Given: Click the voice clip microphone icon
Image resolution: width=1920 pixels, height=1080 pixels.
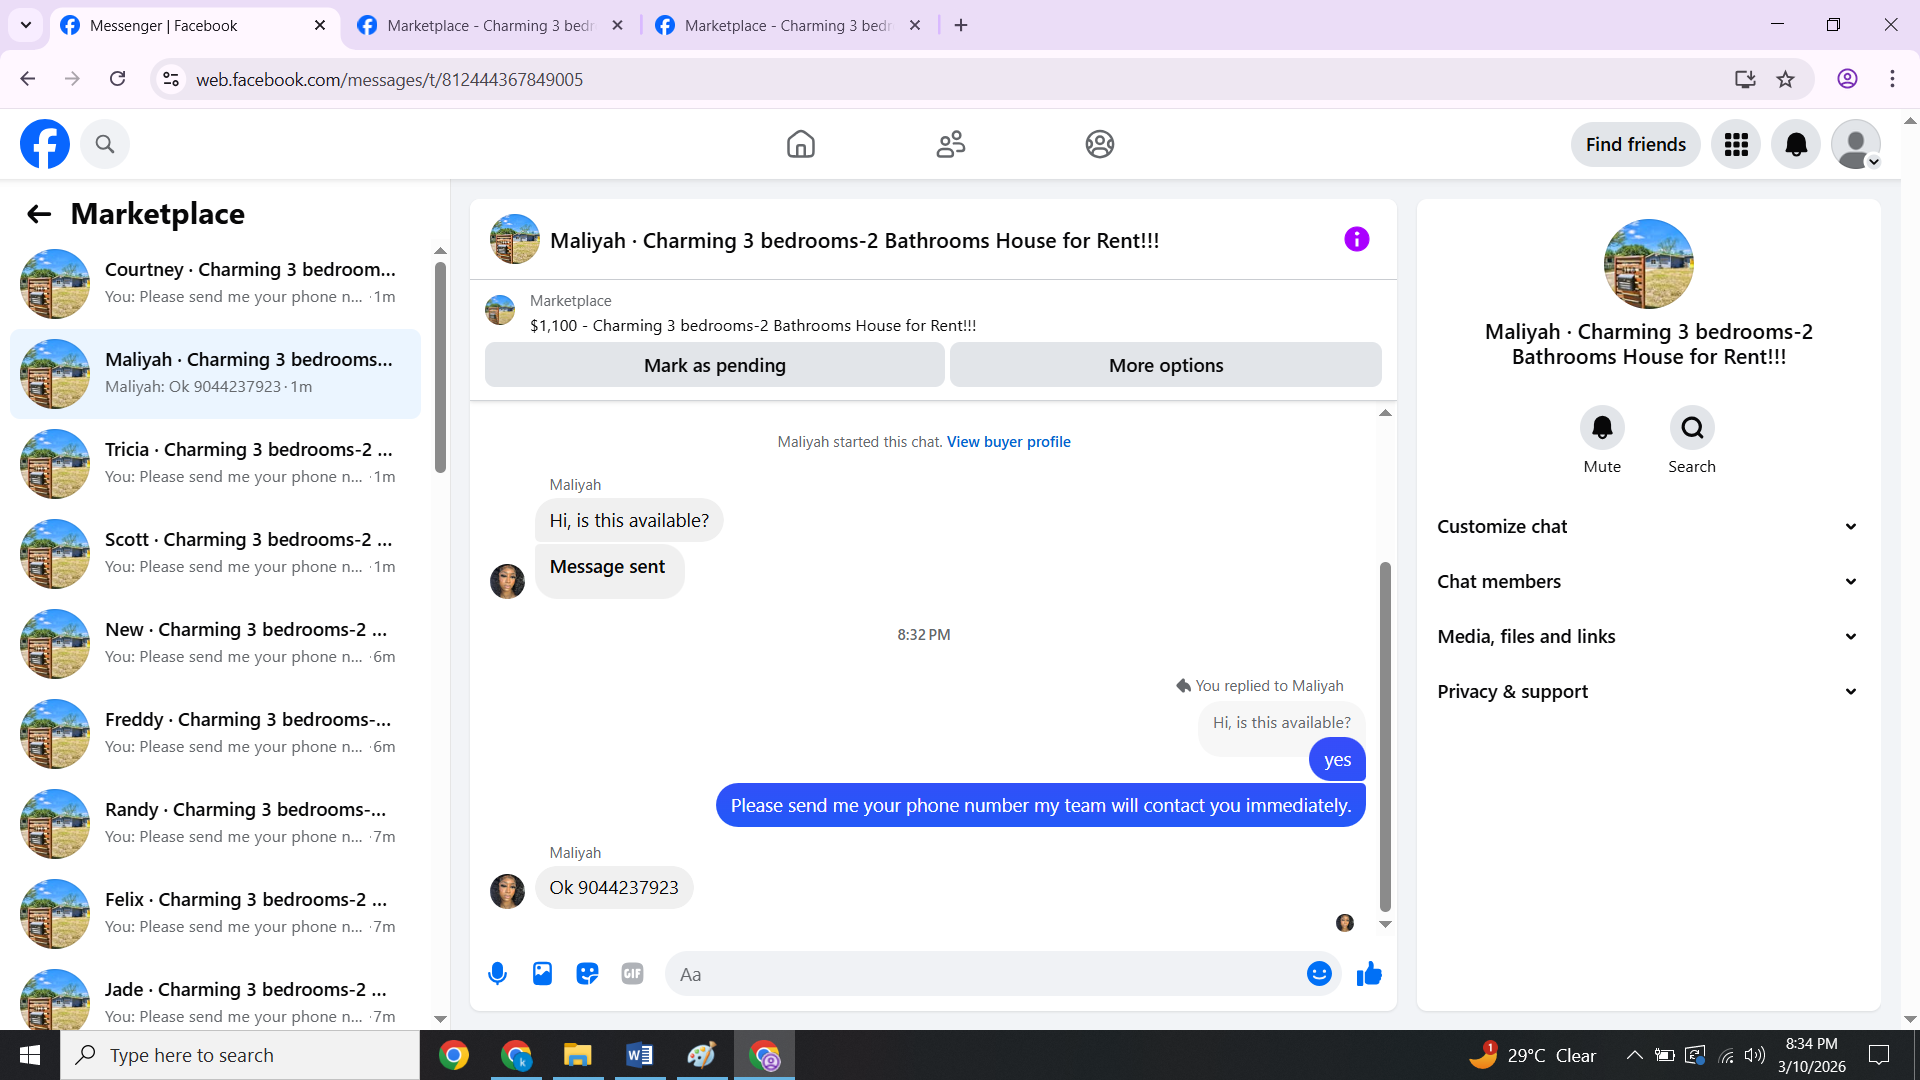Looking at the screenshot, I should (x=497, y=974).
